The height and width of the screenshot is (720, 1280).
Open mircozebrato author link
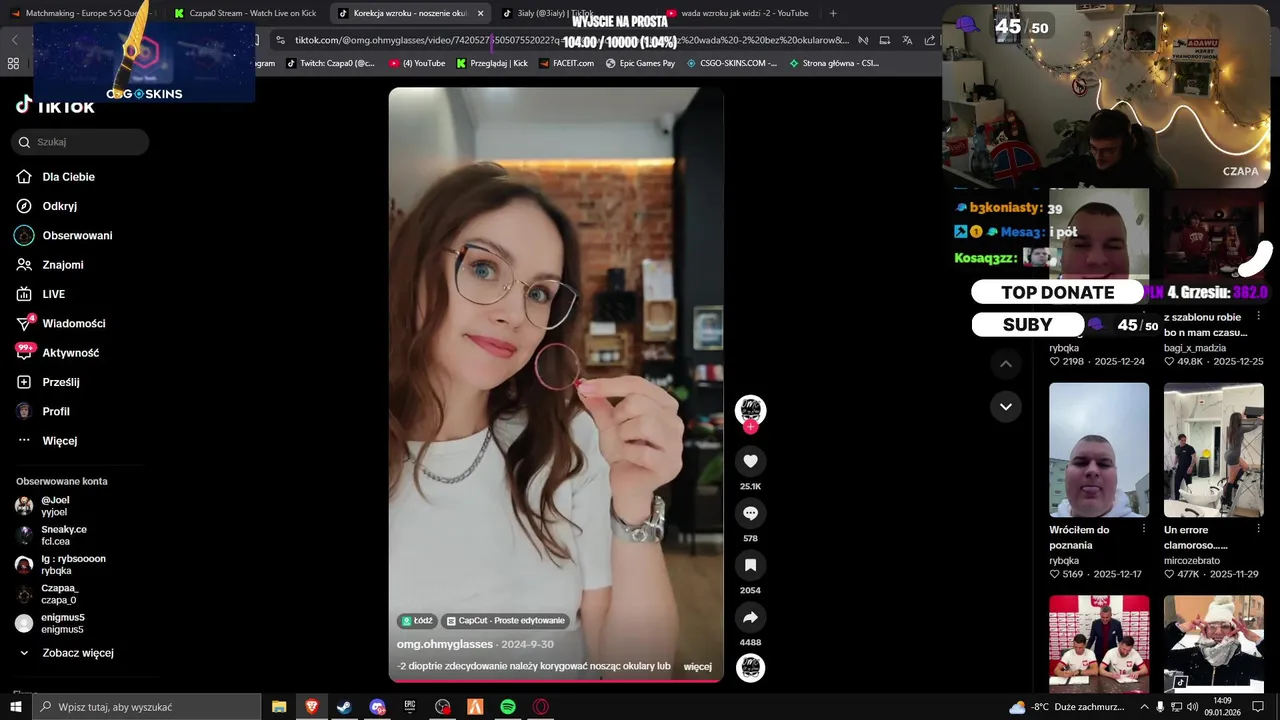pos(1192,561)
